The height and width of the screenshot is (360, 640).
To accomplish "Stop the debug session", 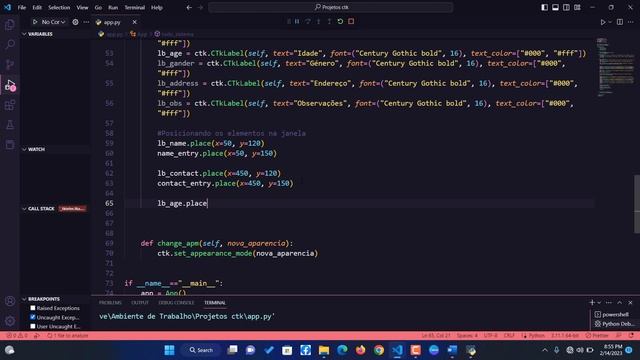I will point(351,21).
